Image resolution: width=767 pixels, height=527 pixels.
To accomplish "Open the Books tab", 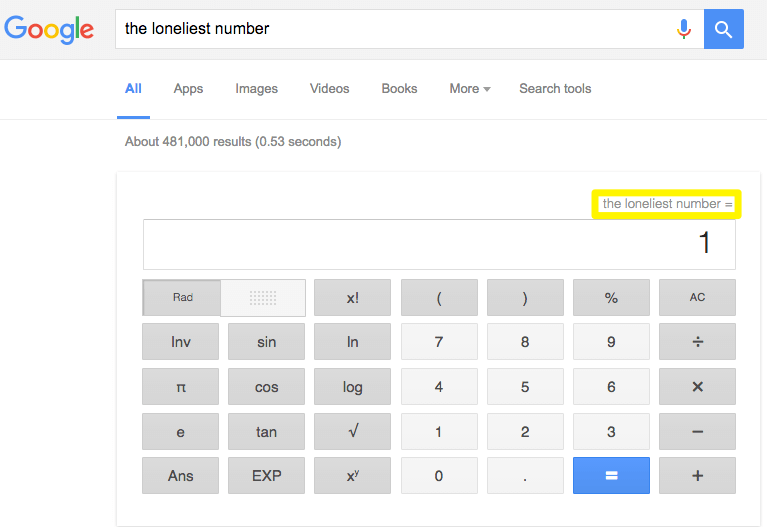I will click(399, 89).
